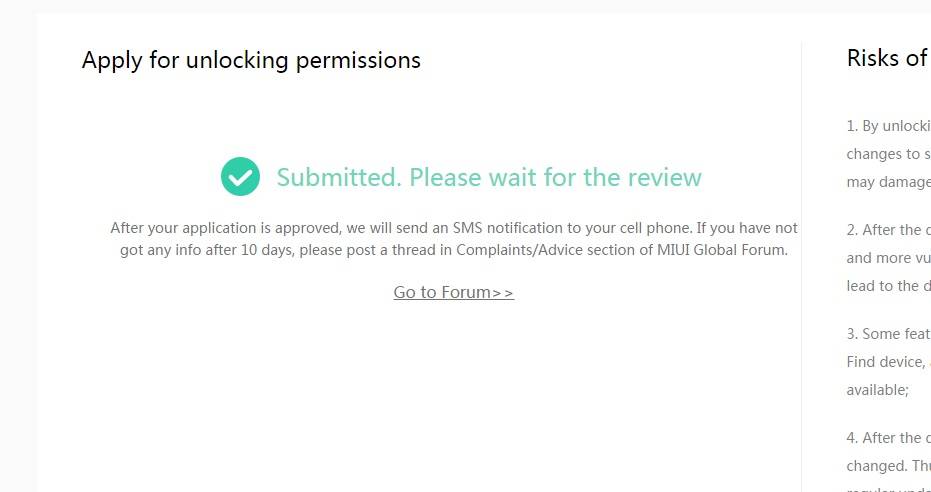The height and width of the screenshot is (492, 931).
Task: Open the Go to Forum link
Action: 453,292
